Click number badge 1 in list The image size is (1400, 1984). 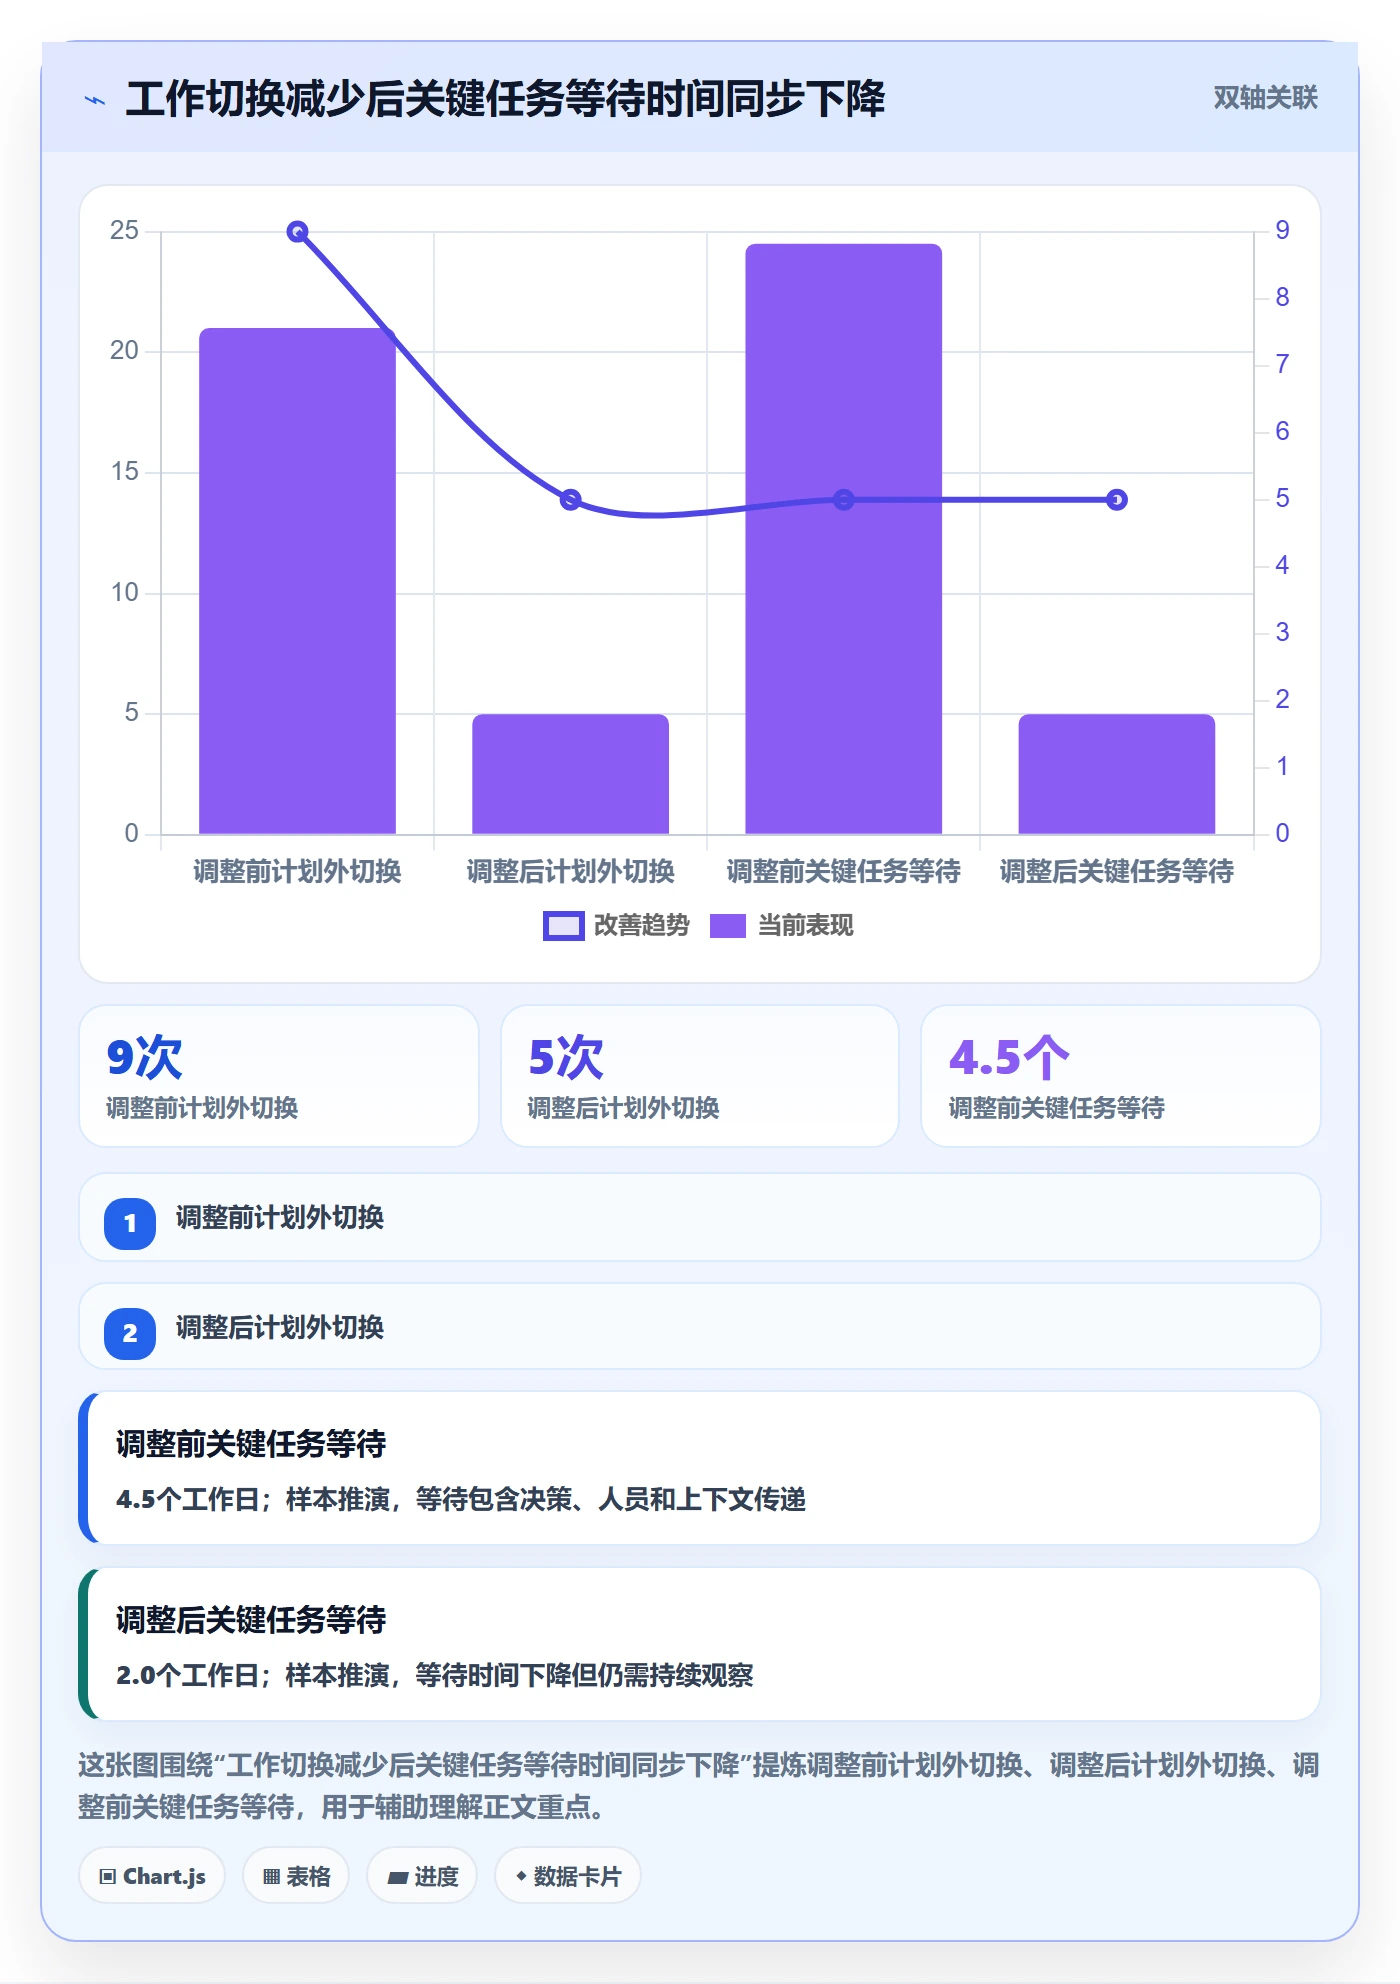tap(130, 1223)
